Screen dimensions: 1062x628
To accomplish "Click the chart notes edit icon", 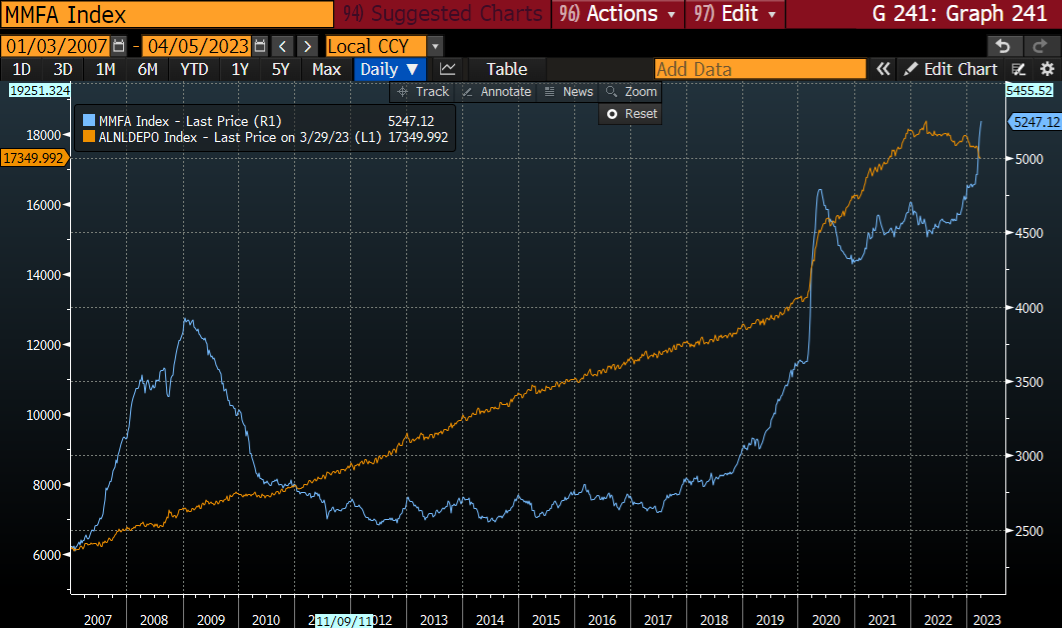I will click(1019, 69).
